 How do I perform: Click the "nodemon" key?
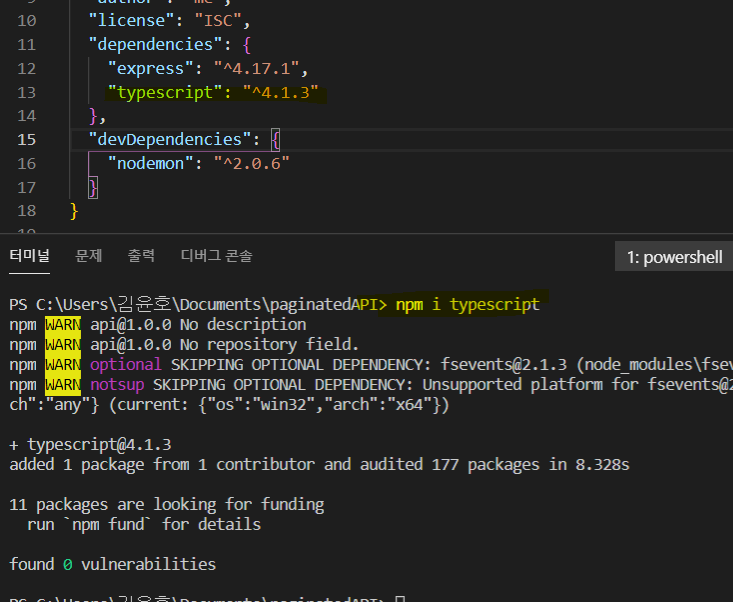click(151, 164)
